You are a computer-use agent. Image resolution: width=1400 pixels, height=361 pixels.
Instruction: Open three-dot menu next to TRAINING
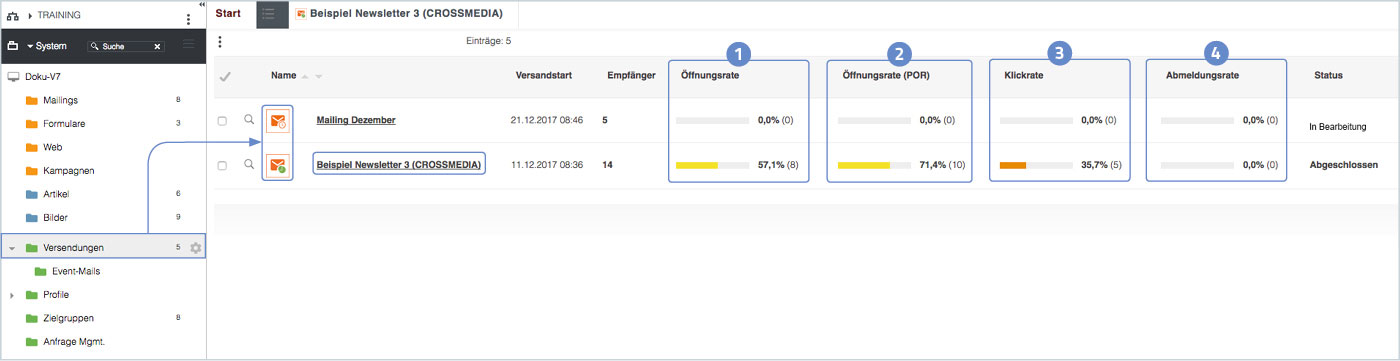click(x=188, y=19)
